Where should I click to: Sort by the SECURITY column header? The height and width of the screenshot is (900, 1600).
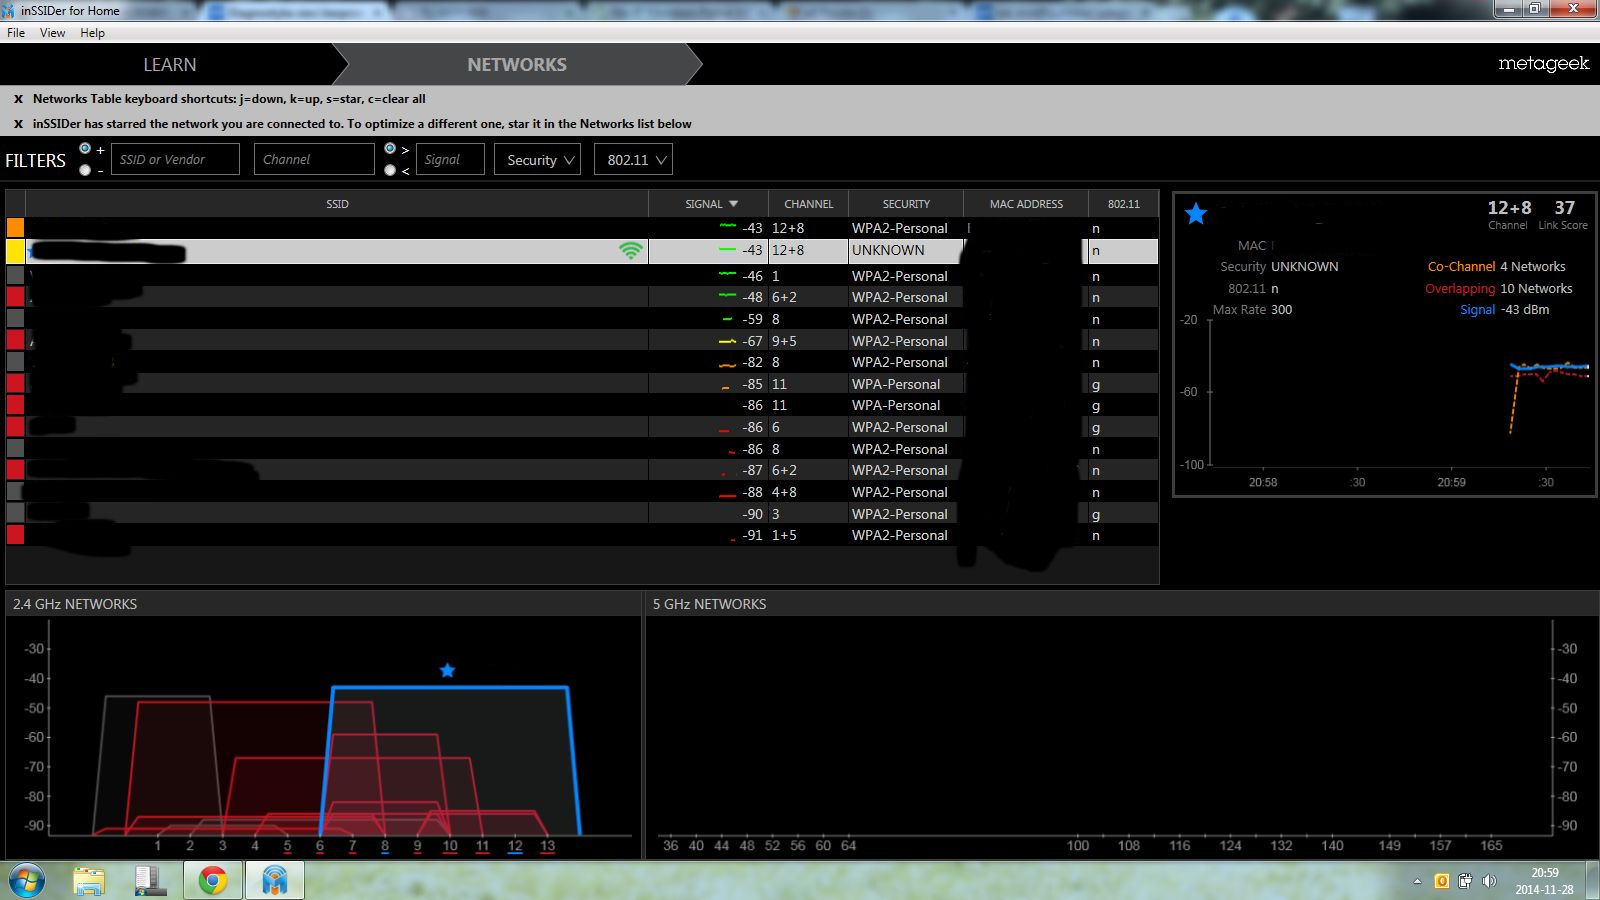point(906,204)
